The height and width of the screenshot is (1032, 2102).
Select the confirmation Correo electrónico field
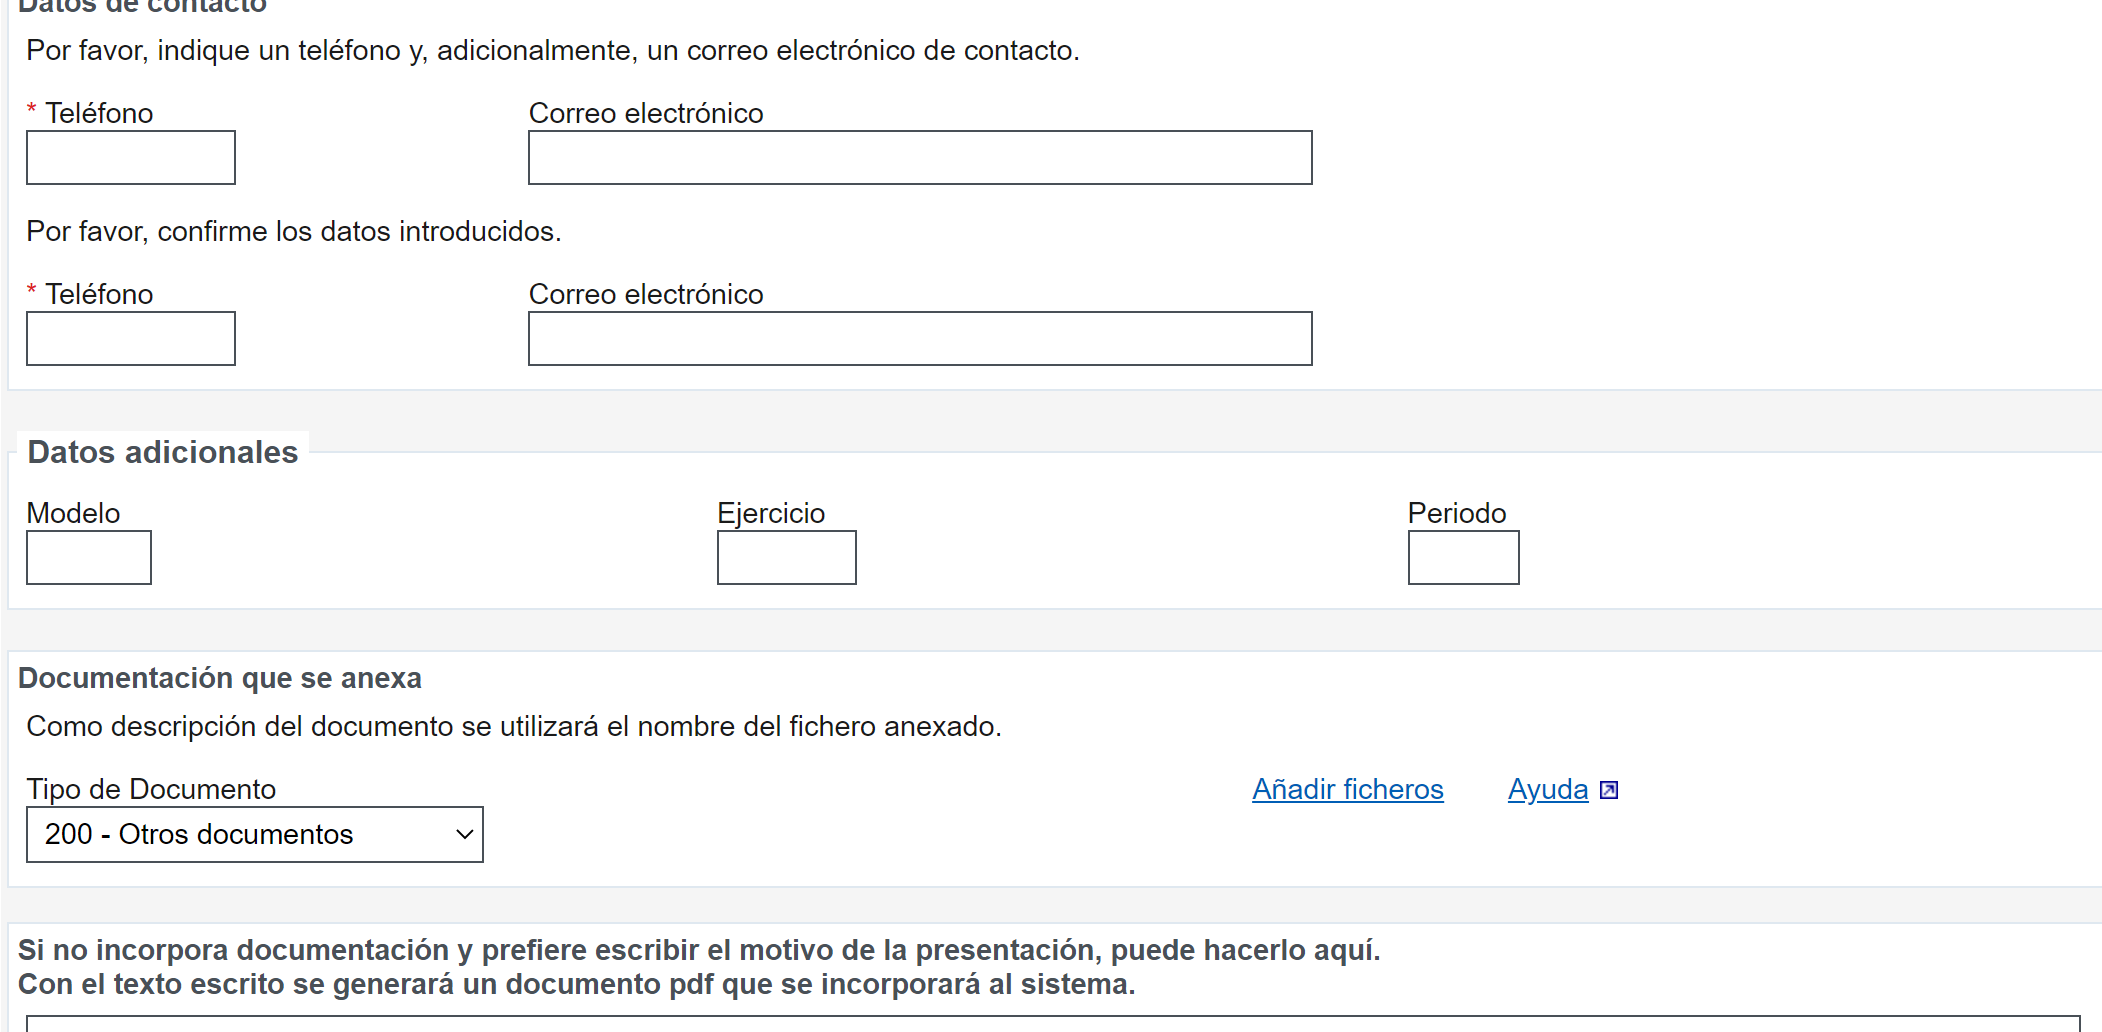pos(920,339)
